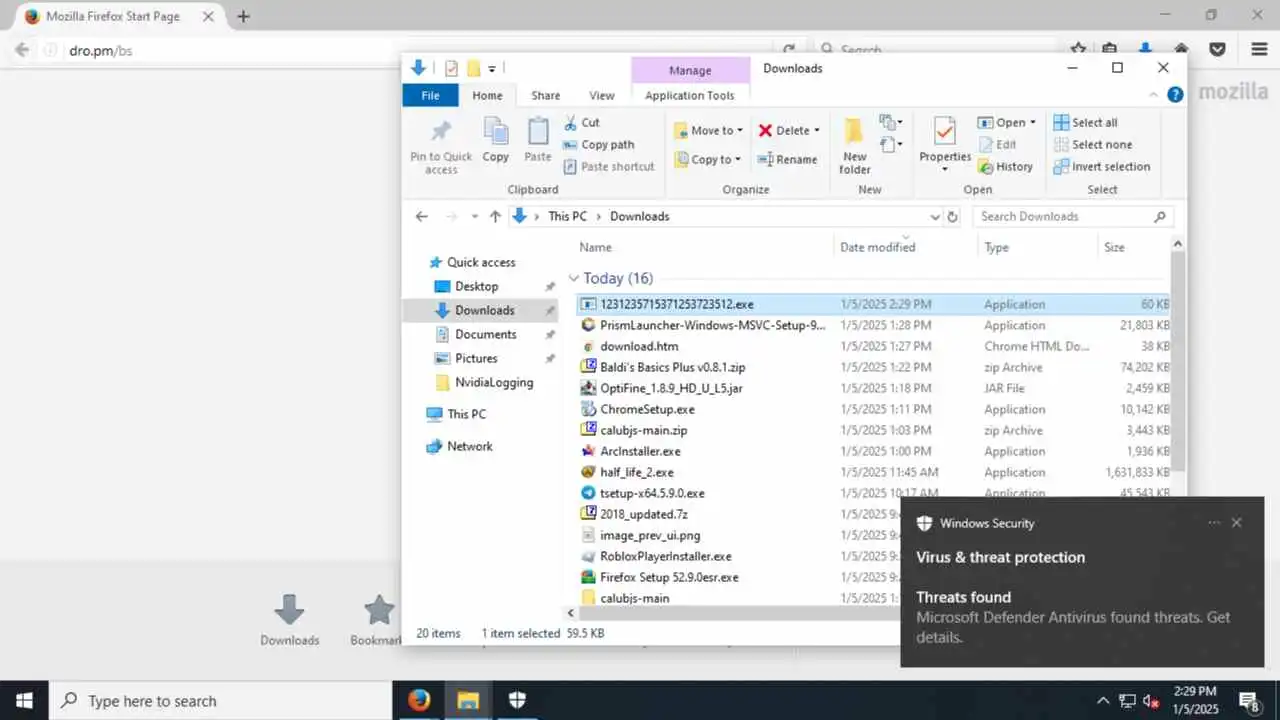Click the Back navigation arrow in Explorer
Viewport: 1280px width, 720px height.
[x=421, y=216]
